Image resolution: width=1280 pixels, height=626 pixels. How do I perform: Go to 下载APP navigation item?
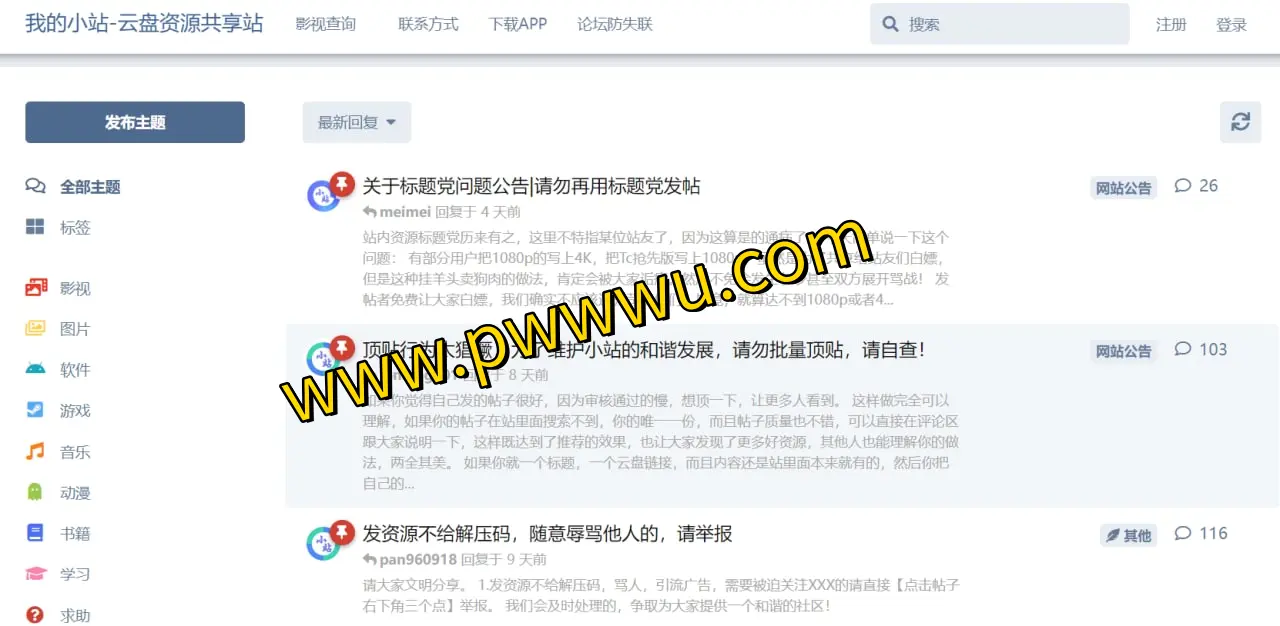tap(518, 24)
